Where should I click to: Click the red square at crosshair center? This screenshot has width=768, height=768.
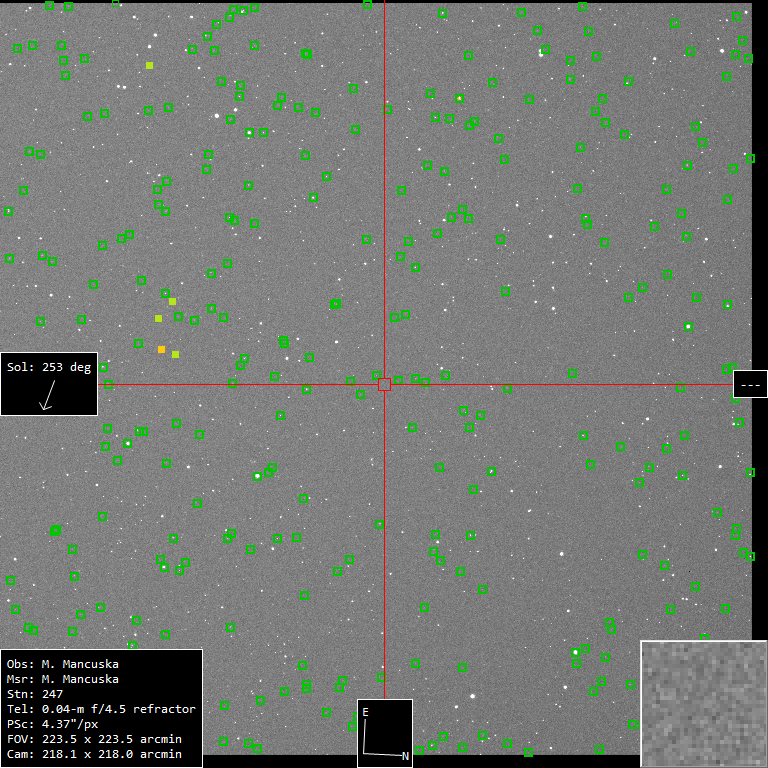point(384,384)
